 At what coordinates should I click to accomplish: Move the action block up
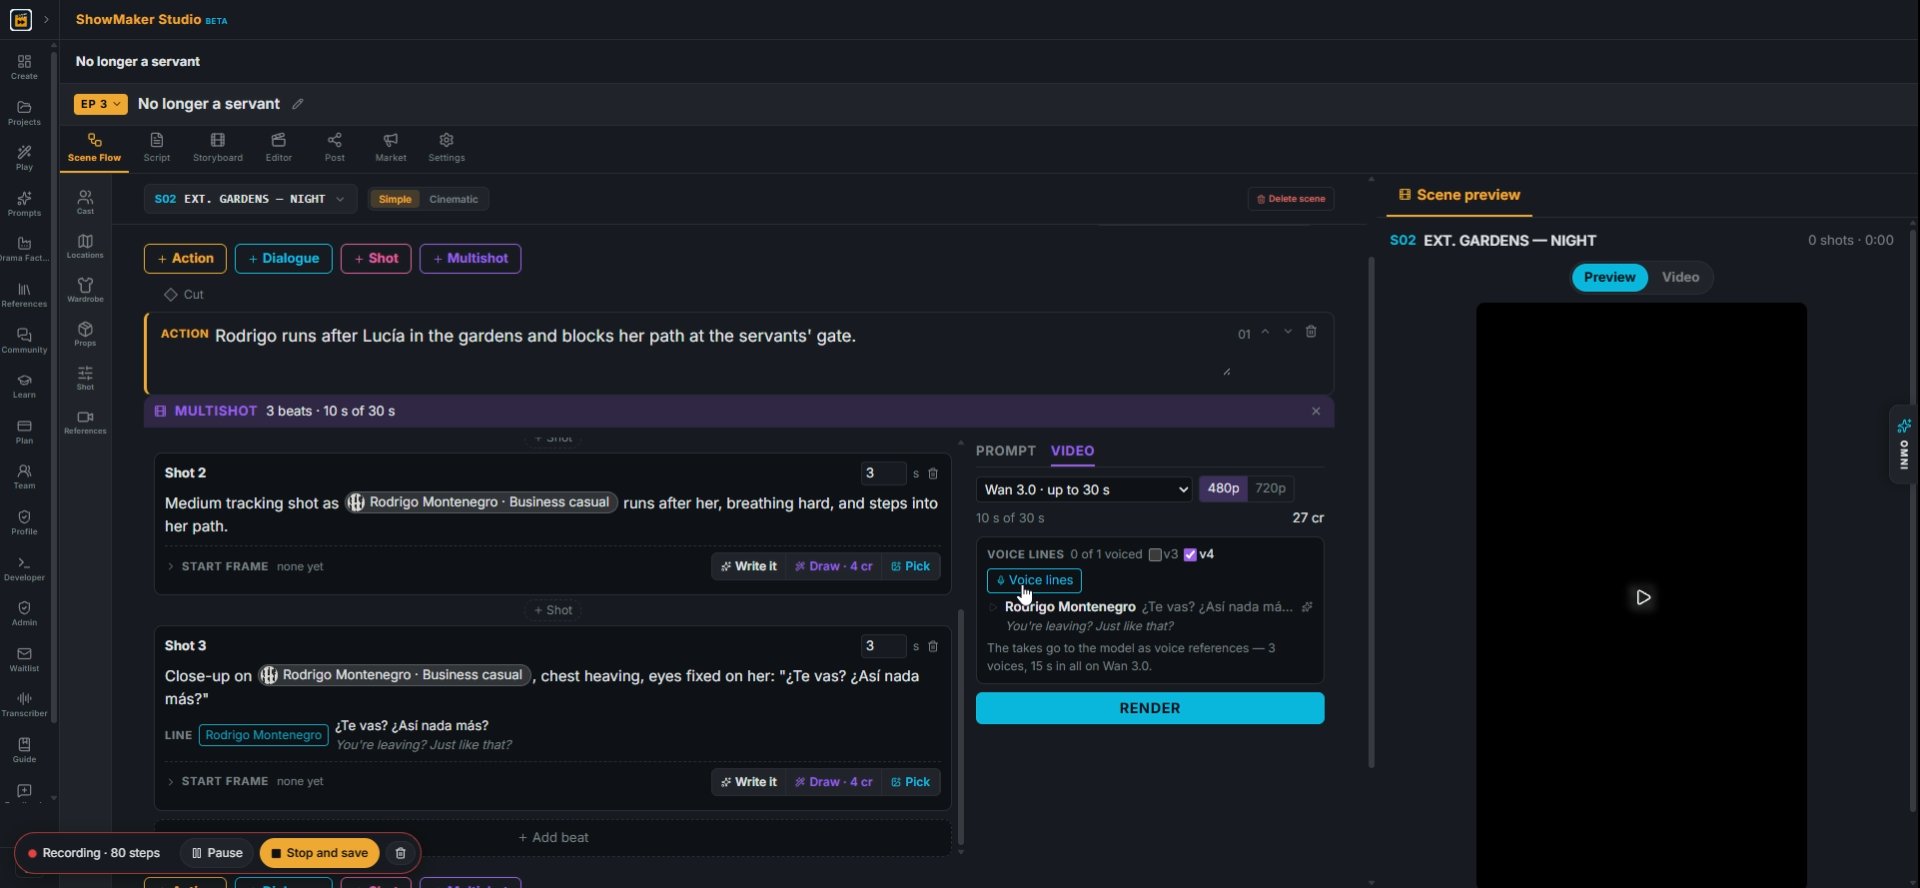pyautogui.click(x=1265, y=332)
